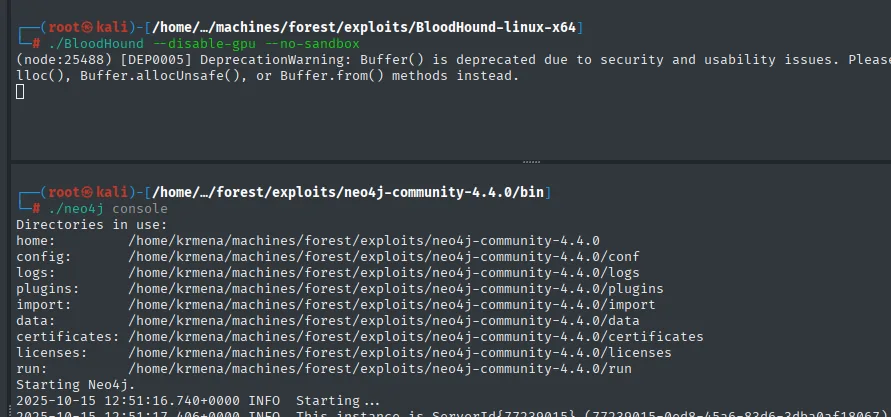Click the path ending in /logs
Image resolution: width=891 pixels, height=417 pixels.
click(384, 272)
